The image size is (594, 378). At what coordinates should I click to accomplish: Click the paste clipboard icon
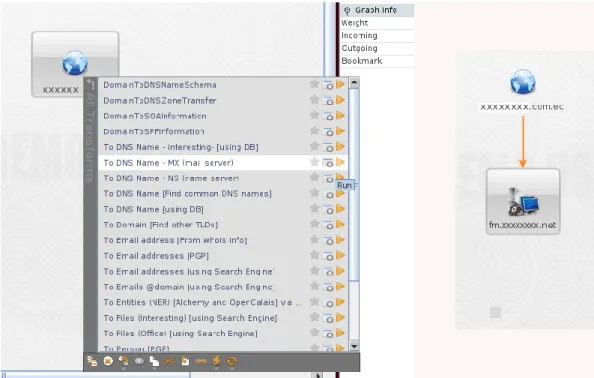(185, 361)
